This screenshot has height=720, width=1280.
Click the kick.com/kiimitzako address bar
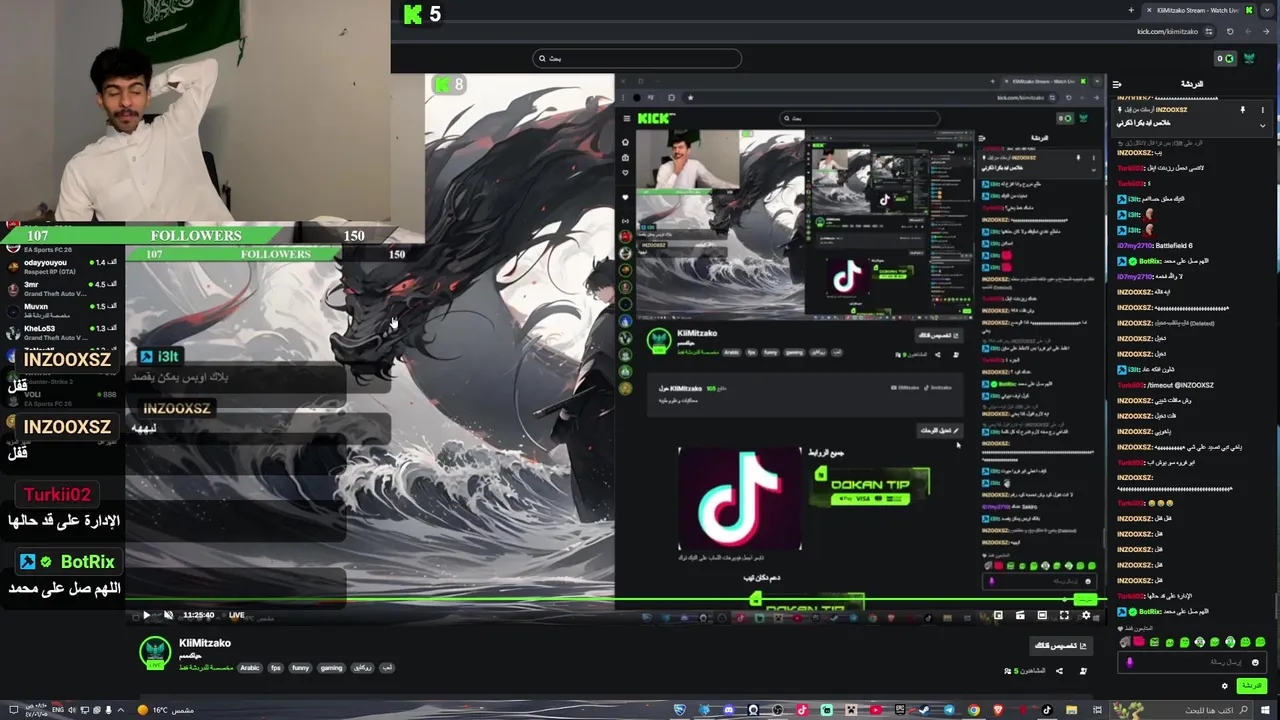[x=1167, y=32]
